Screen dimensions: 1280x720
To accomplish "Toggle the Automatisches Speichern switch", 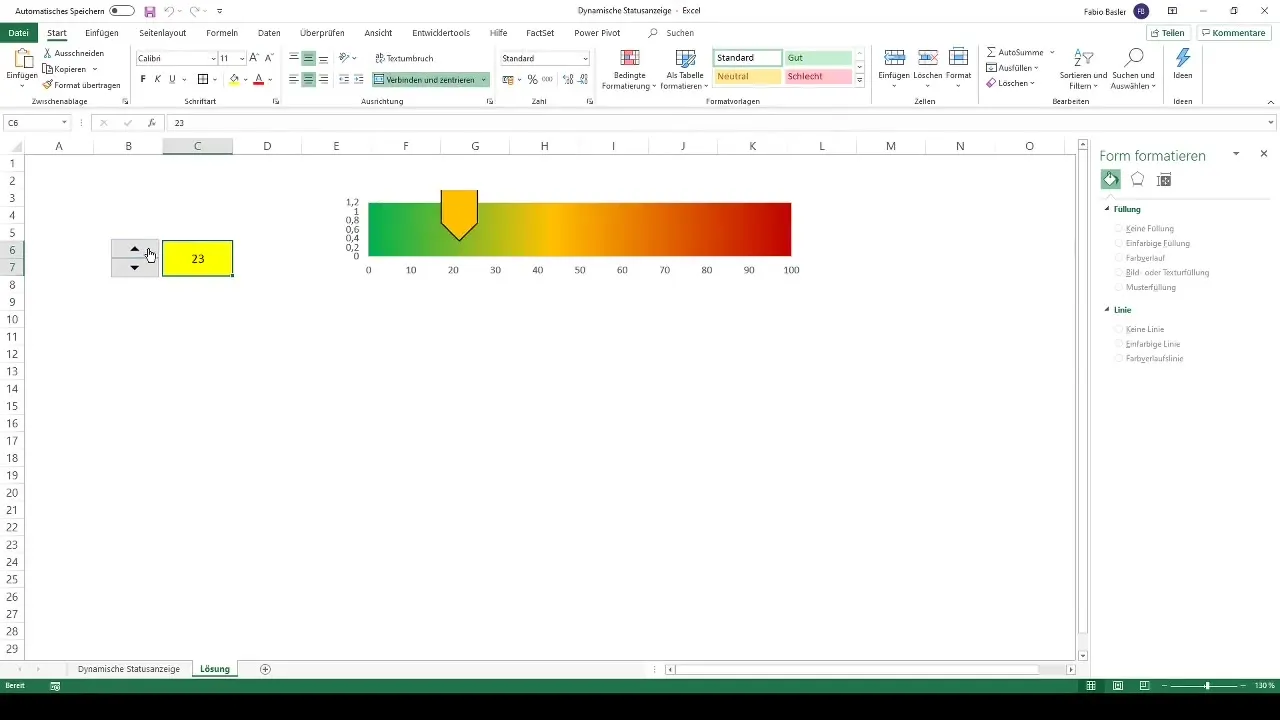I will (x=122, y=11).
